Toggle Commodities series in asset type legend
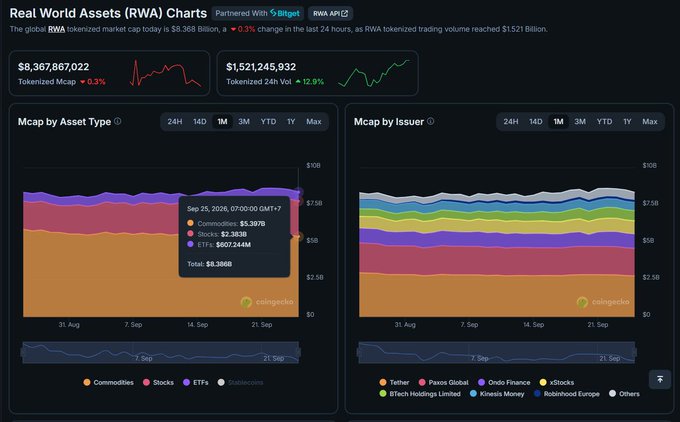 108,383
